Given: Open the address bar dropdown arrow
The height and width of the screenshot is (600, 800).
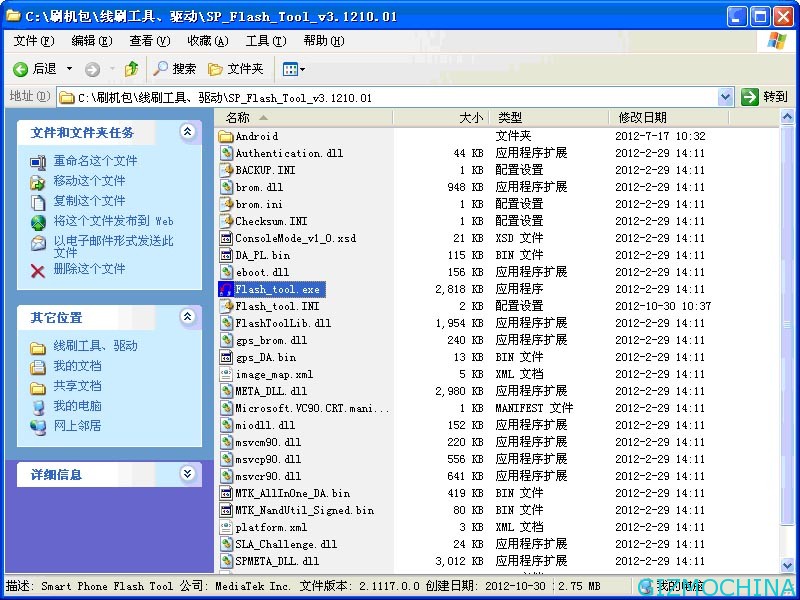Looking at the screenshot, I should 726,96.
